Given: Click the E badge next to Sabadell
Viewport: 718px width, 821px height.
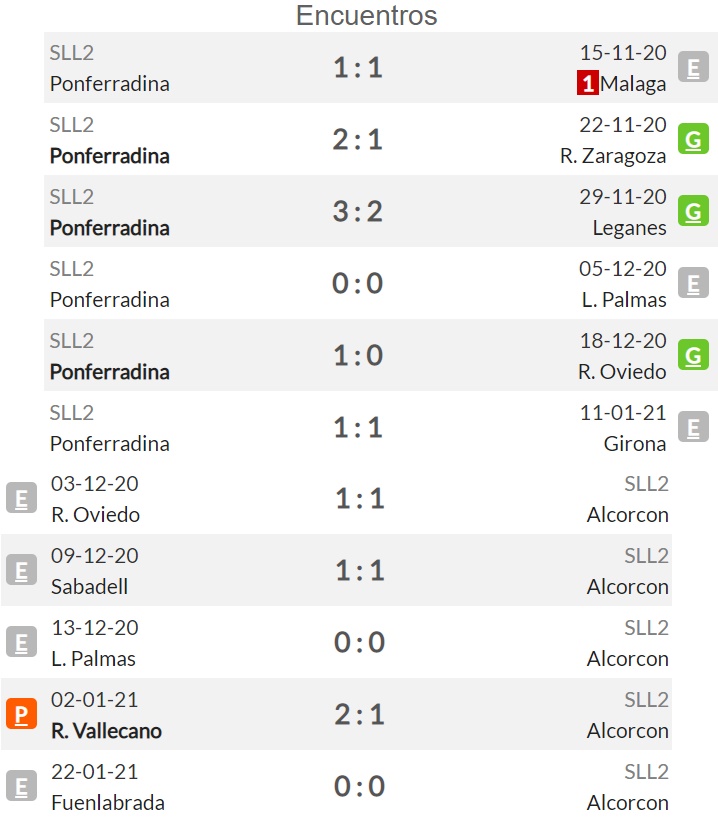Looking at the screenshot, I should 21,570.
